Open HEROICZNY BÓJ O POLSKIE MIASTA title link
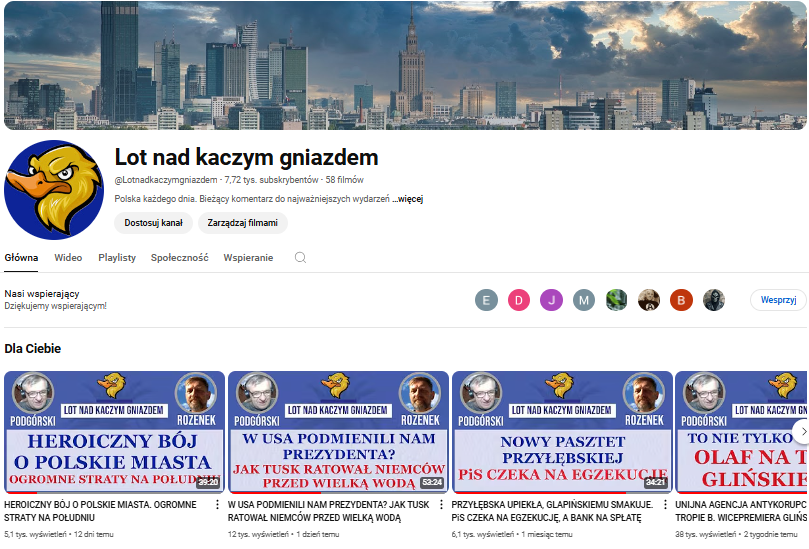The image size is (809, 549). point(100,511)
